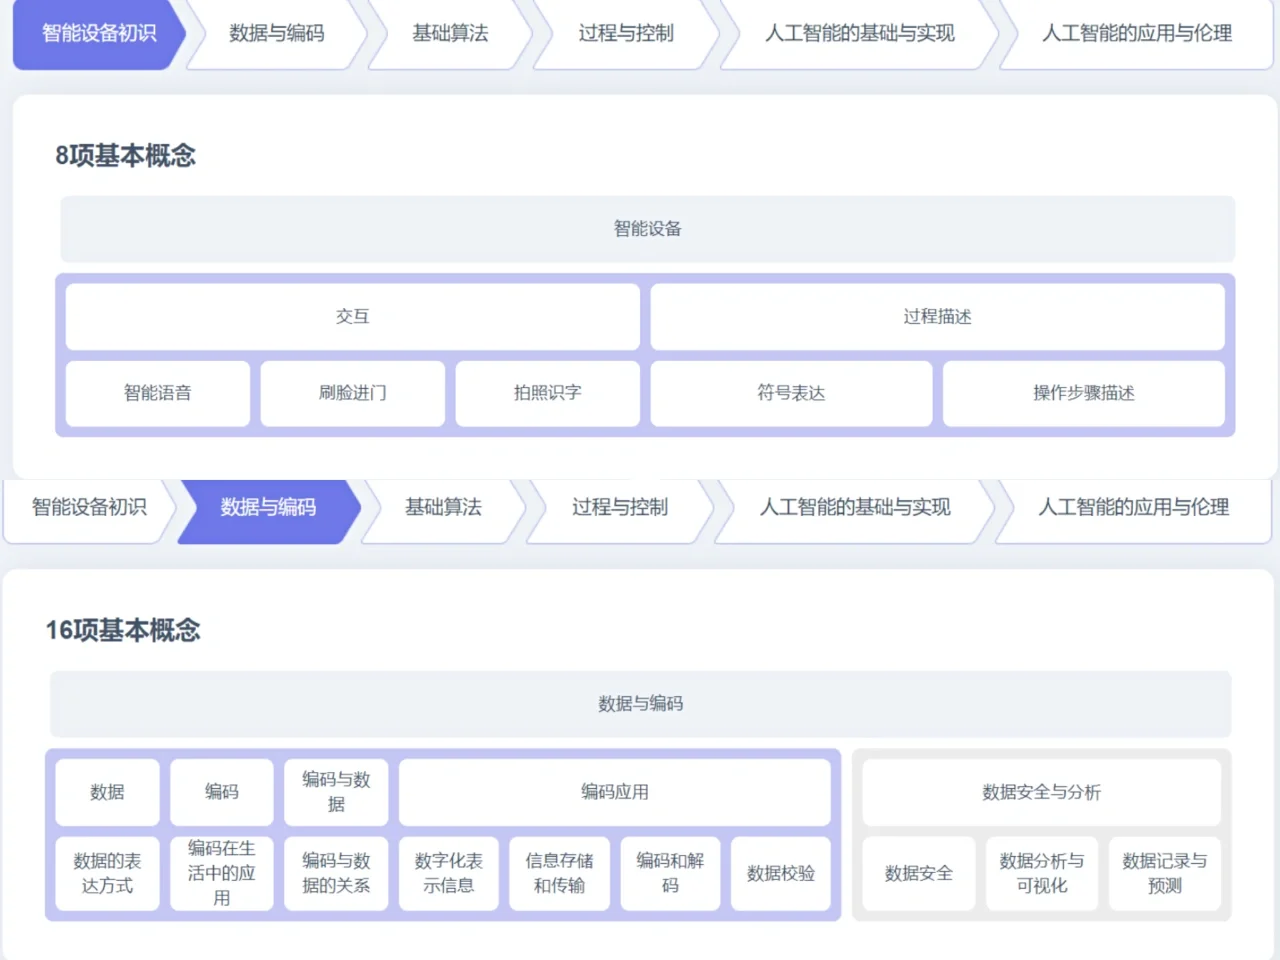Select the wide 数据与编码 header block
The height and width of the screenshot is (960, 1280).
[641, 704]
